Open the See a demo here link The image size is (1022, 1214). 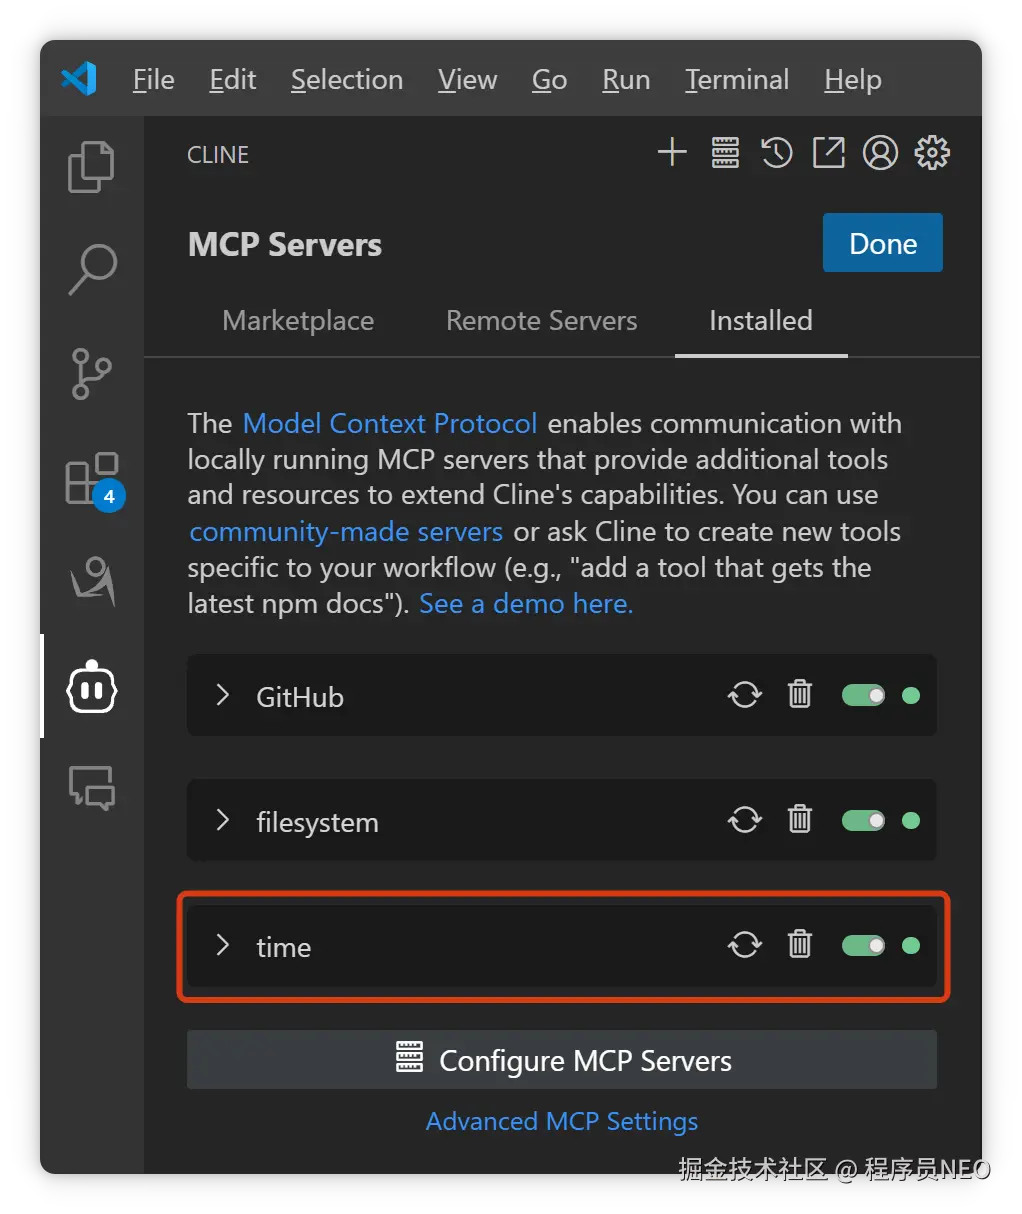526,603
